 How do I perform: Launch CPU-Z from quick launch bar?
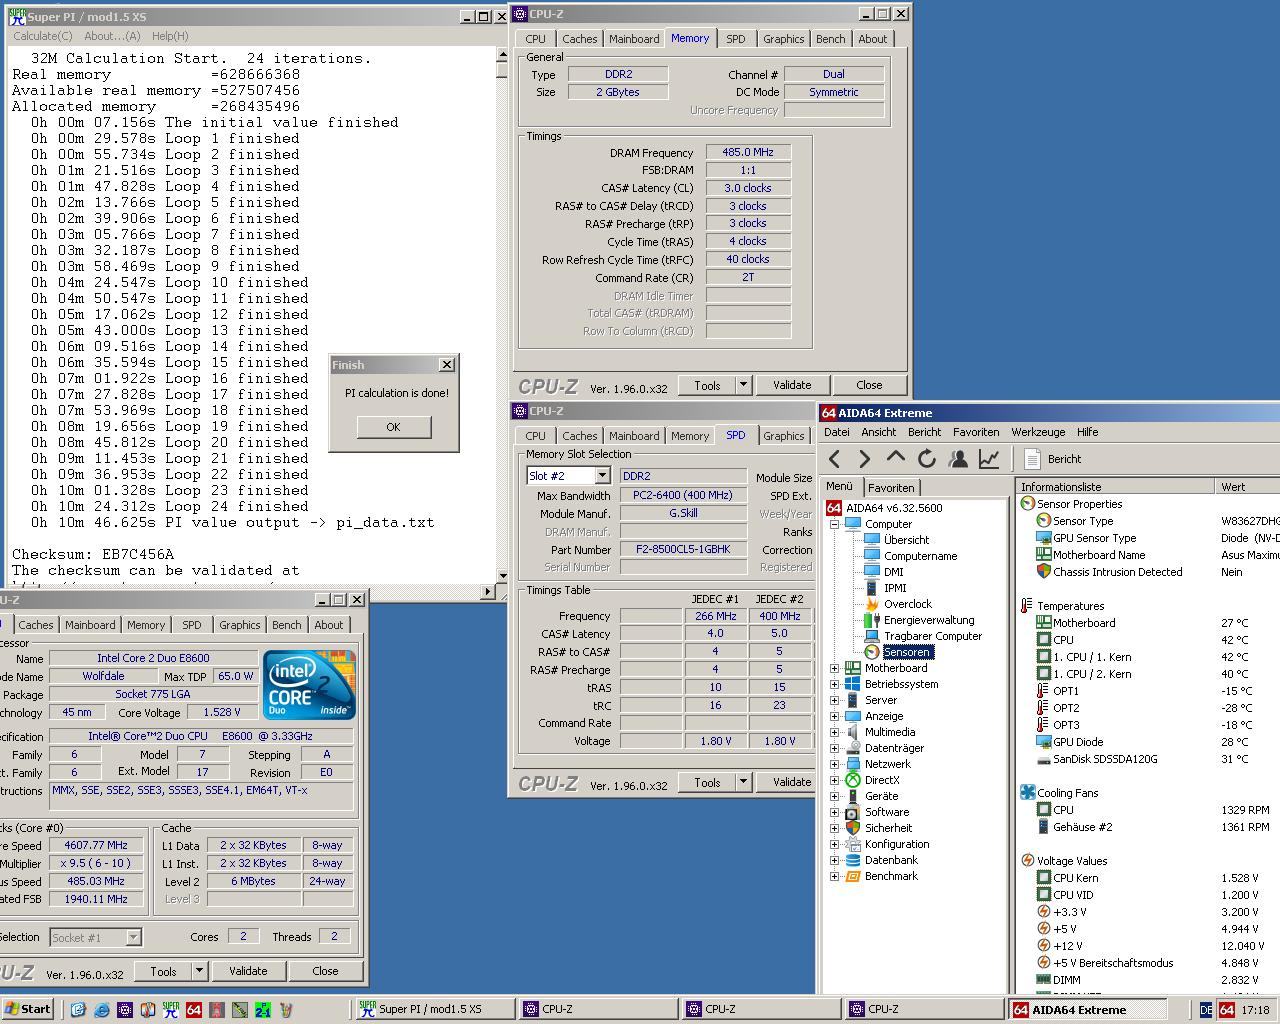pyautogui.click(x=125, y=1010)
